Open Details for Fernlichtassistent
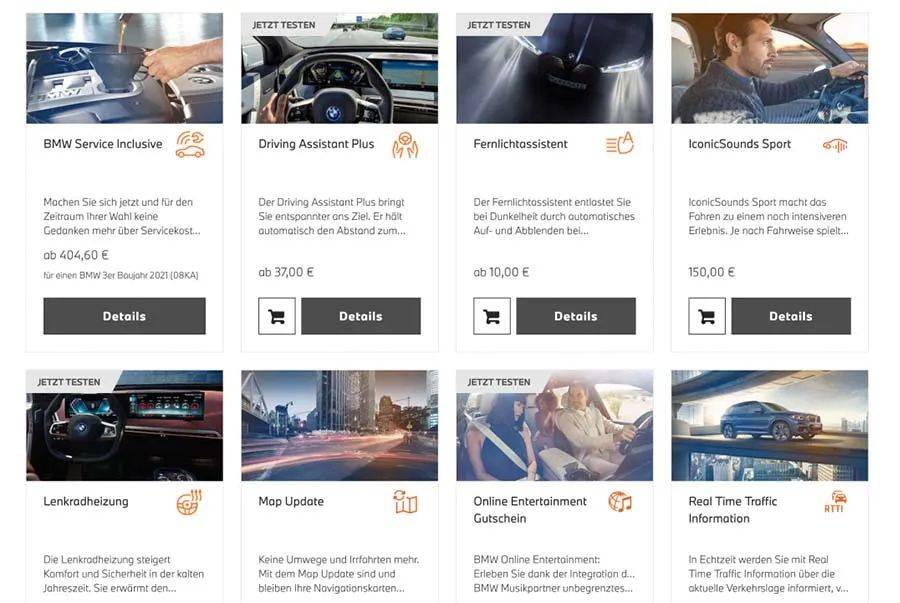The image size is (900, 603). (x=576, y=316)
